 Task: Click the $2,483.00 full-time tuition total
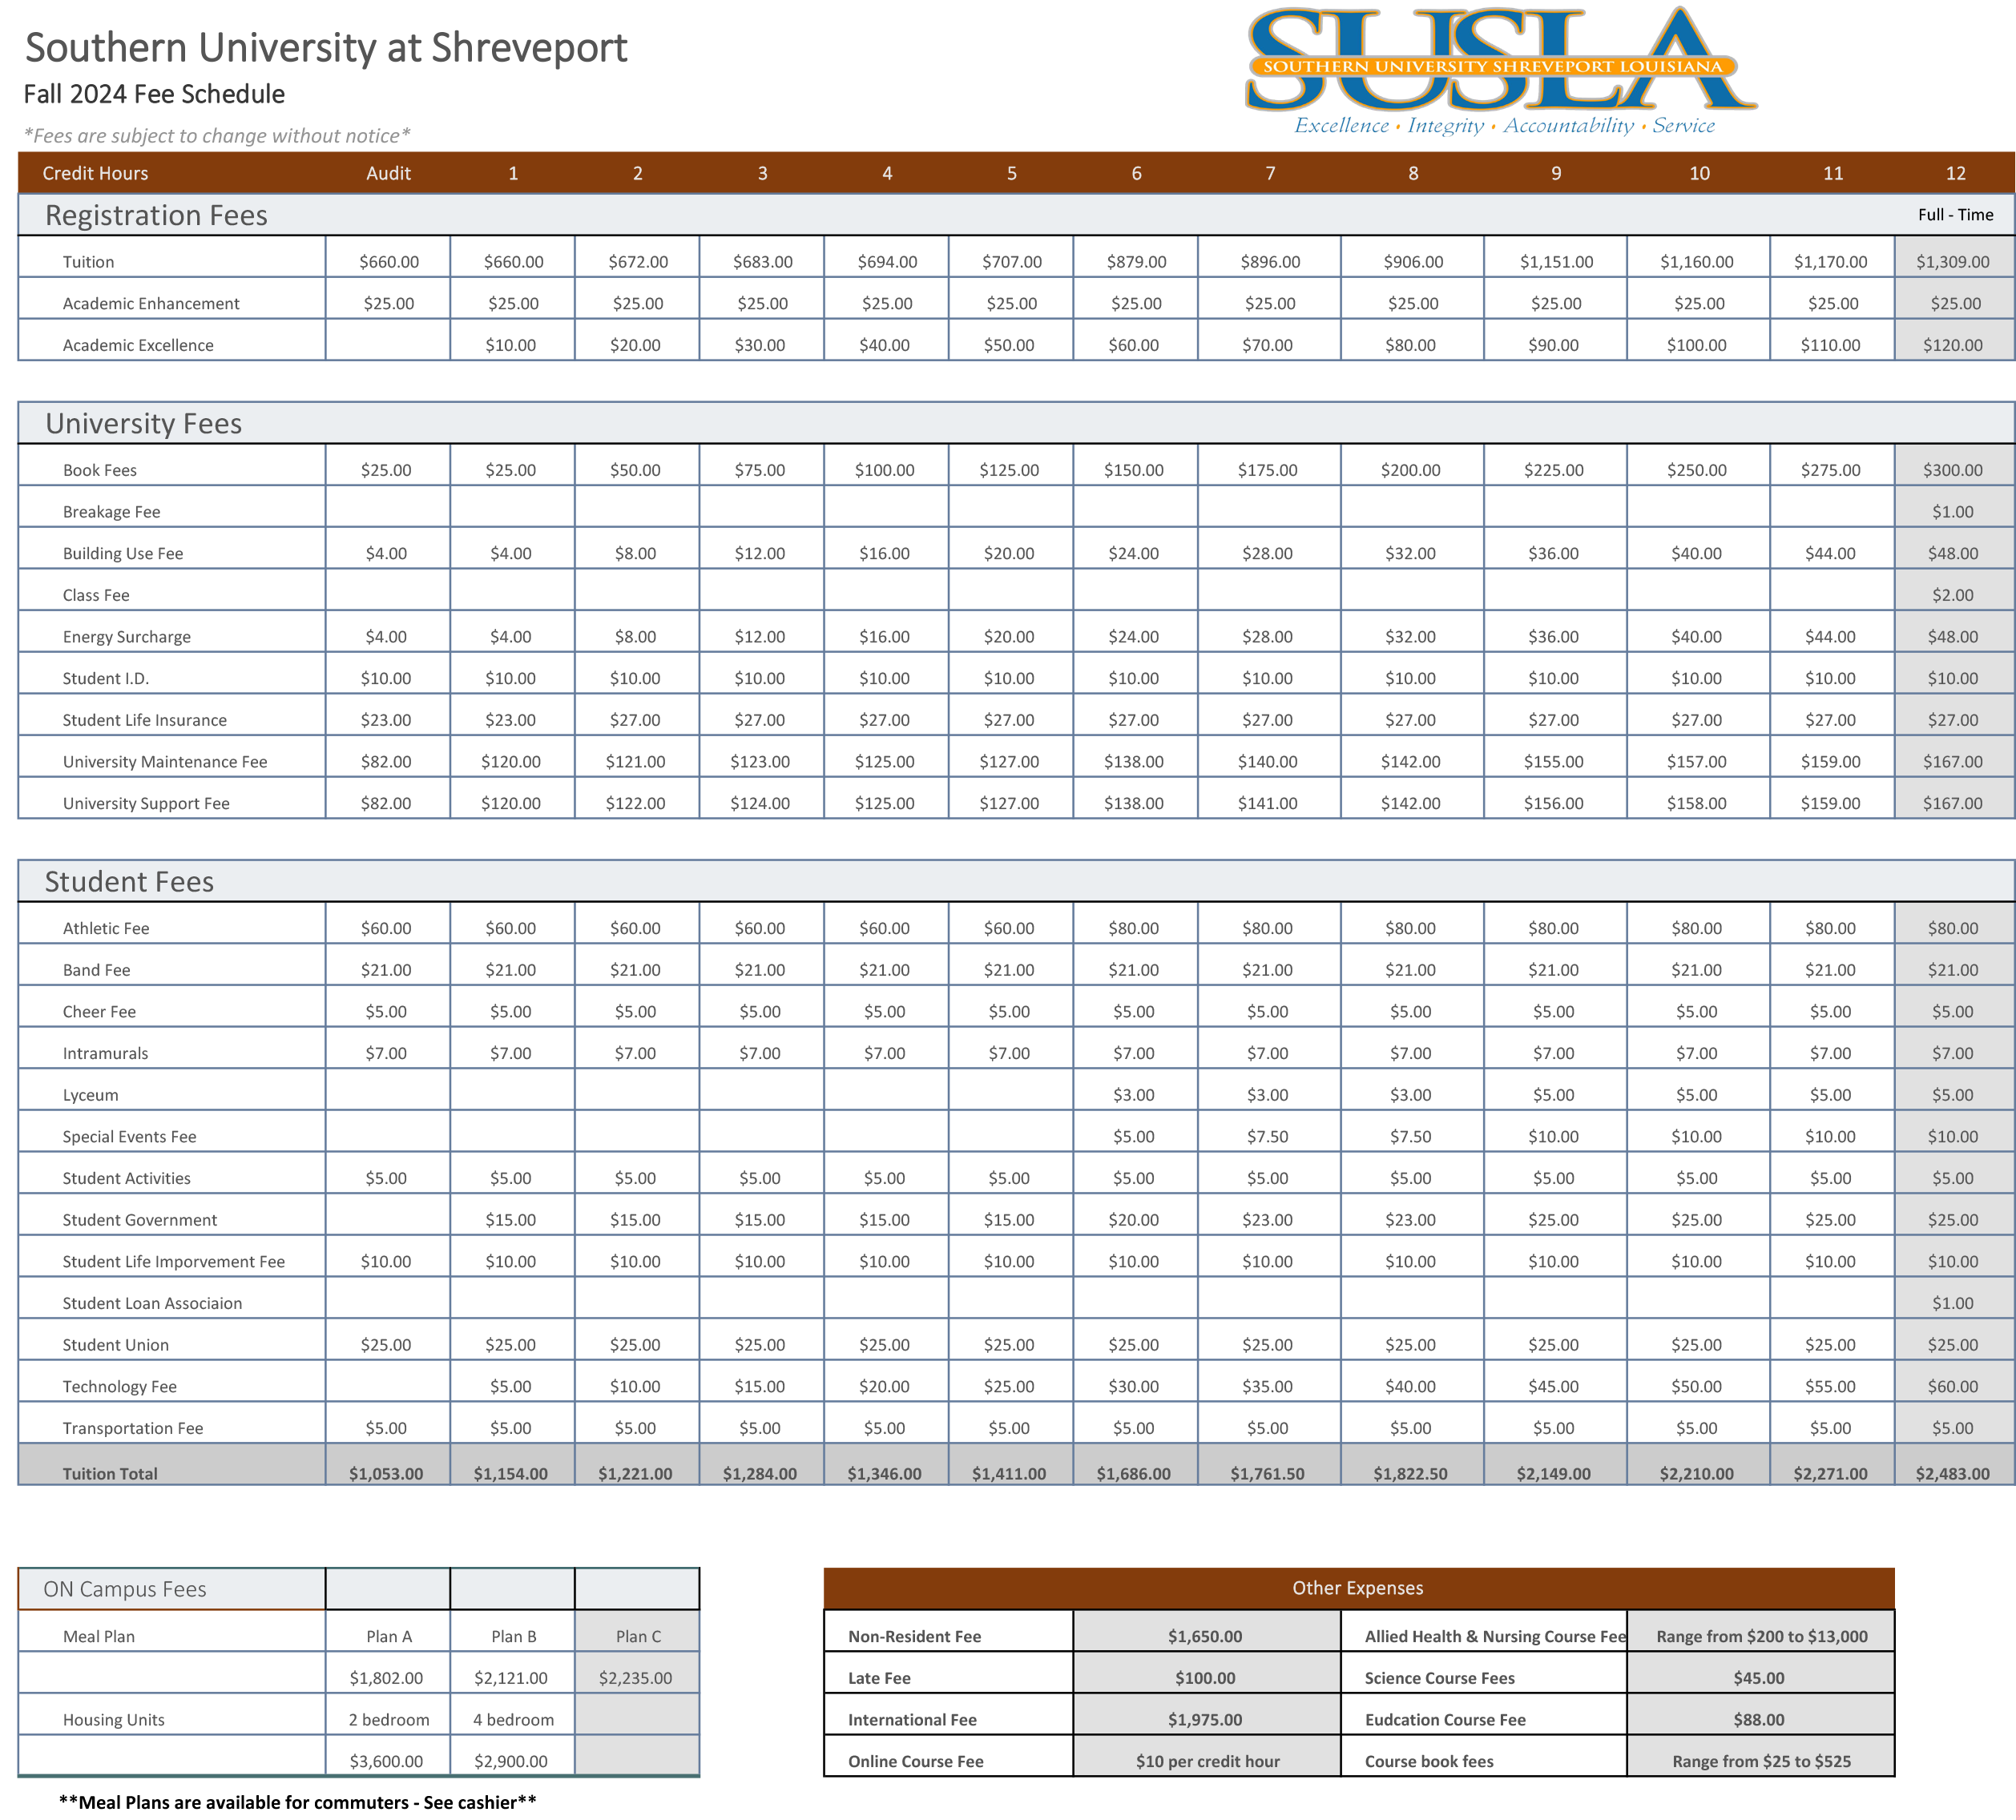[1953, 1473]
